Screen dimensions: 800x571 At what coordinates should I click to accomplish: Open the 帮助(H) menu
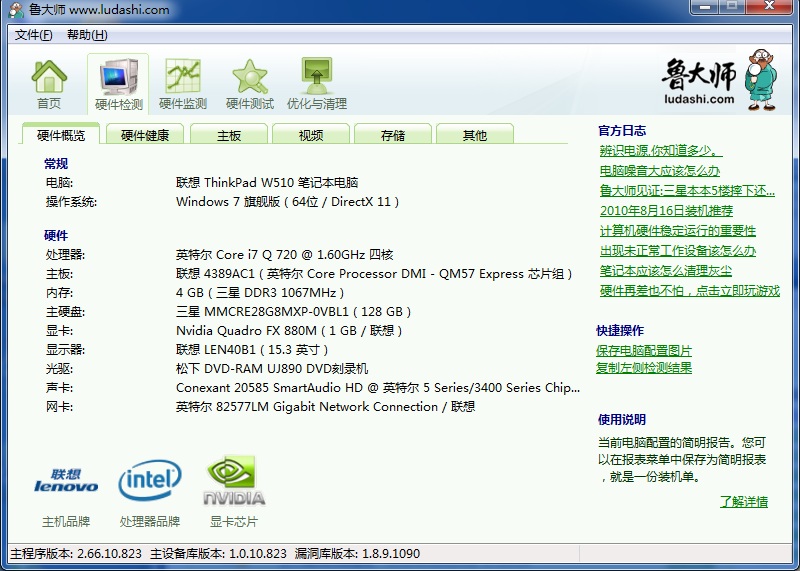click(87, 35)
